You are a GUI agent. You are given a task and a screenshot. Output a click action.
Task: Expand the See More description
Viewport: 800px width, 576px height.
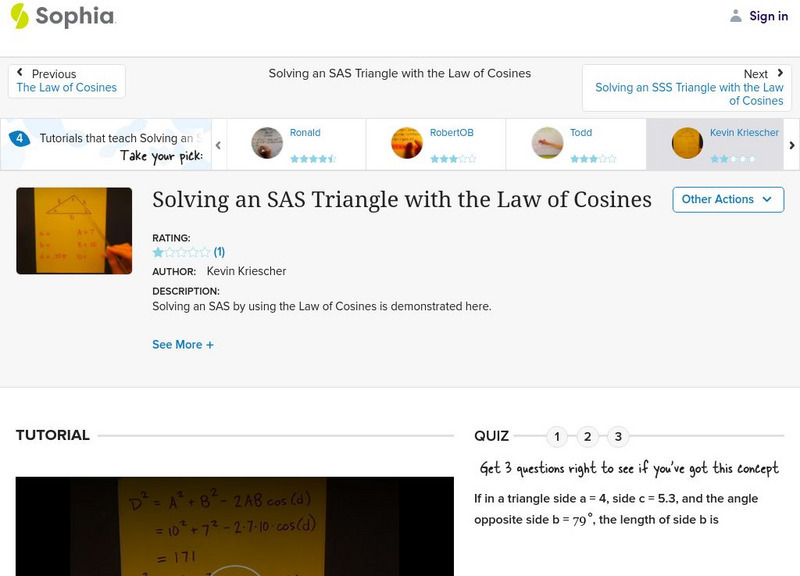[183, 344]
